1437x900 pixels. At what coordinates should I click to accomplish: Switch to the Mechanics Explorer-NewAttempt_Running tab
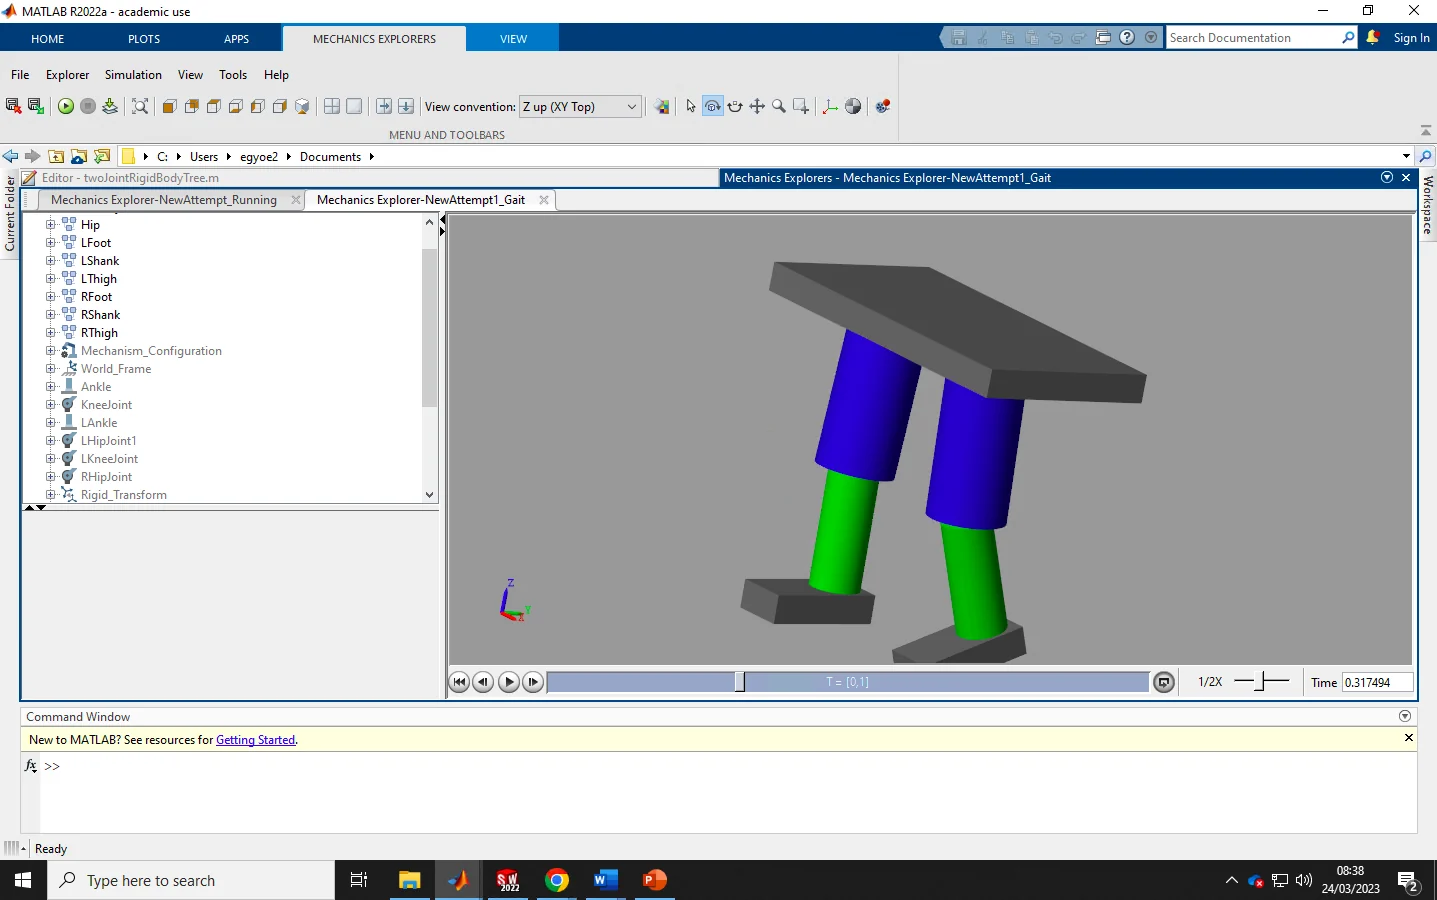pos(164,200)
